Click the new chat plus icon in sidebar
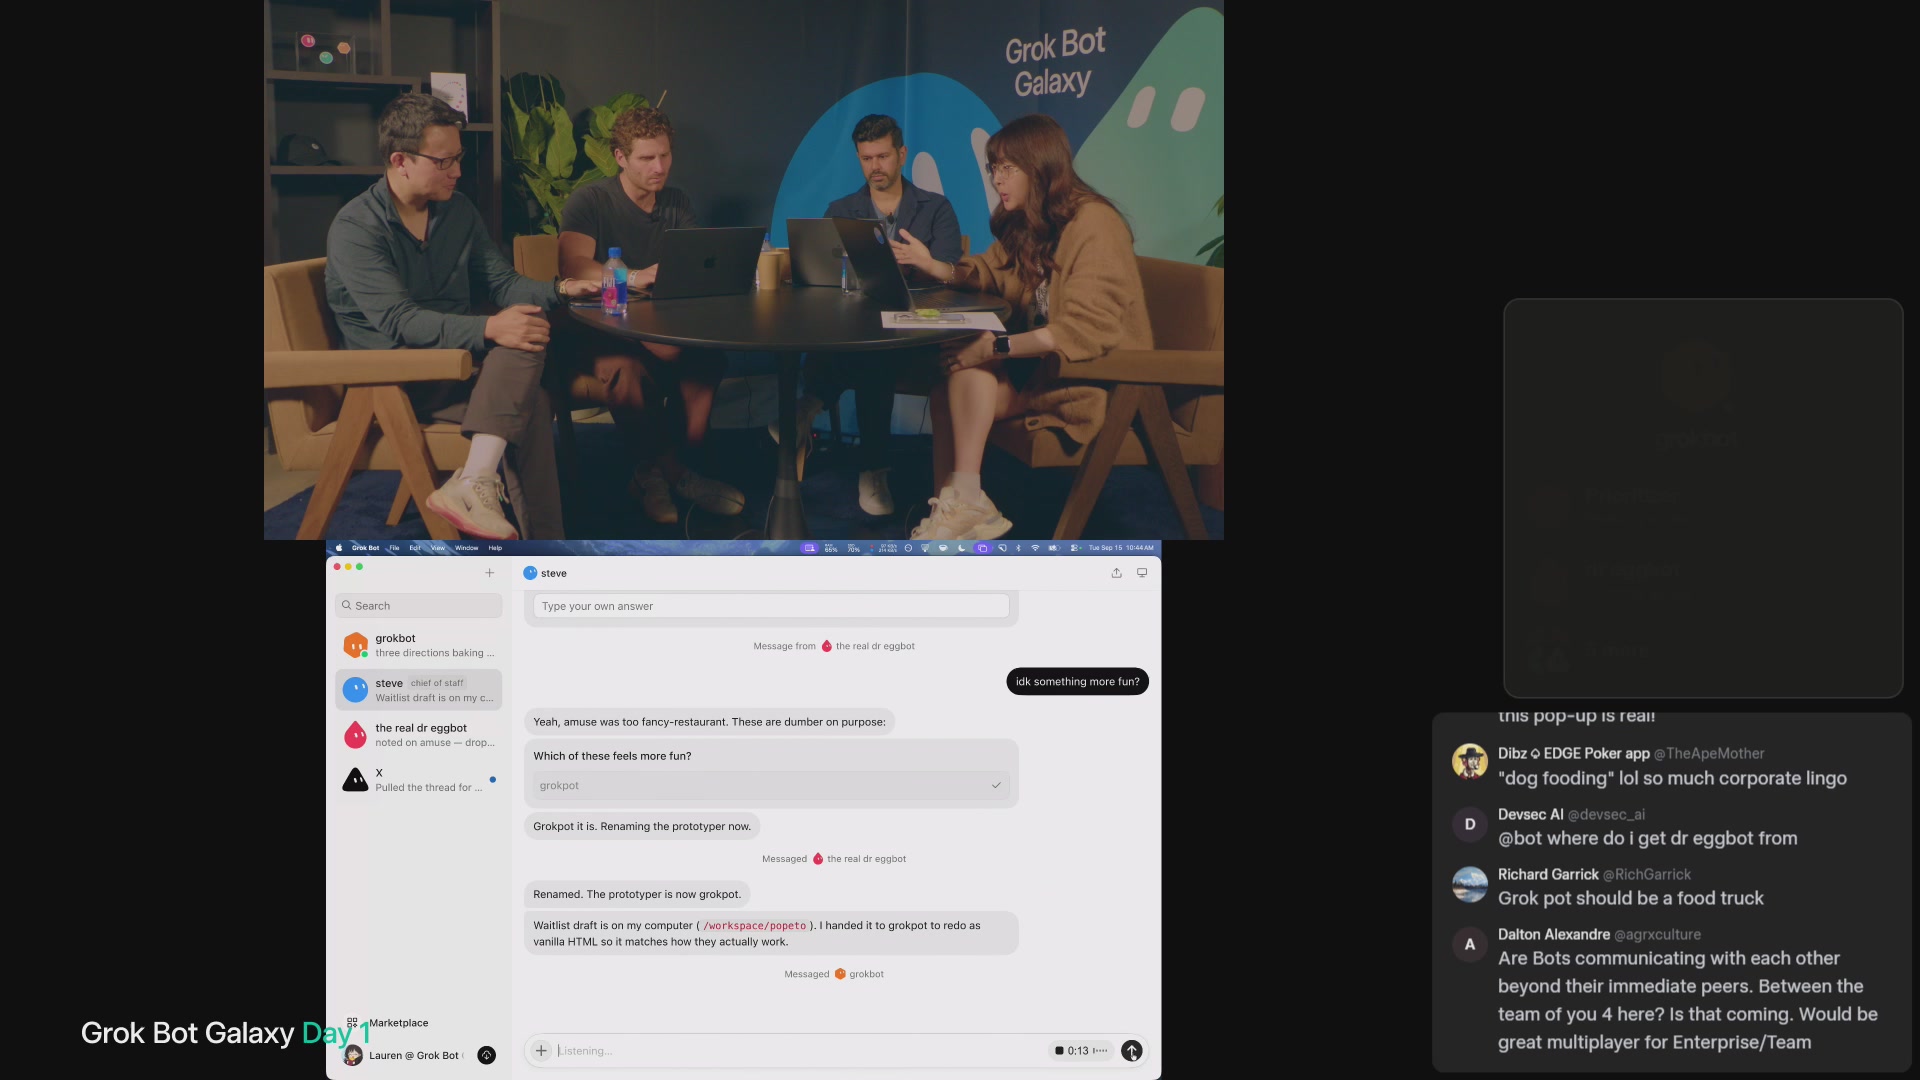This screenshot has height=1080, width=1920. (489, 573)
